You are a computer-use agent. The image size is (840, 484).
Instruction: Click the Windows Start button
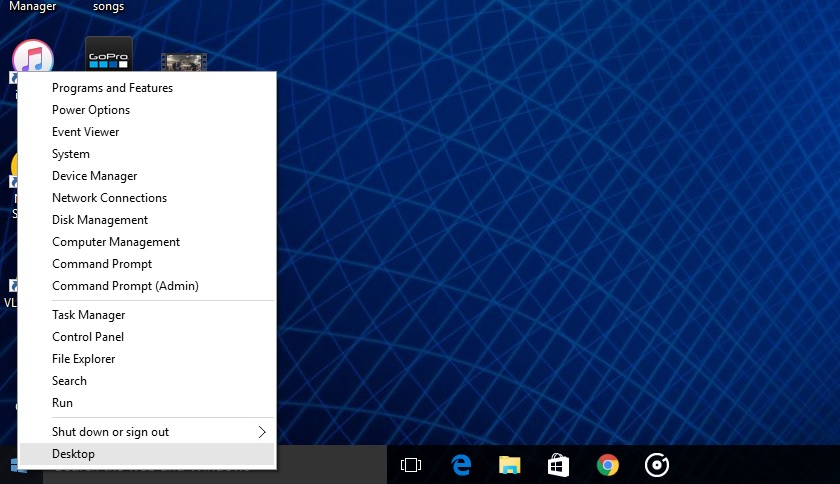click(x=18, y=465)
